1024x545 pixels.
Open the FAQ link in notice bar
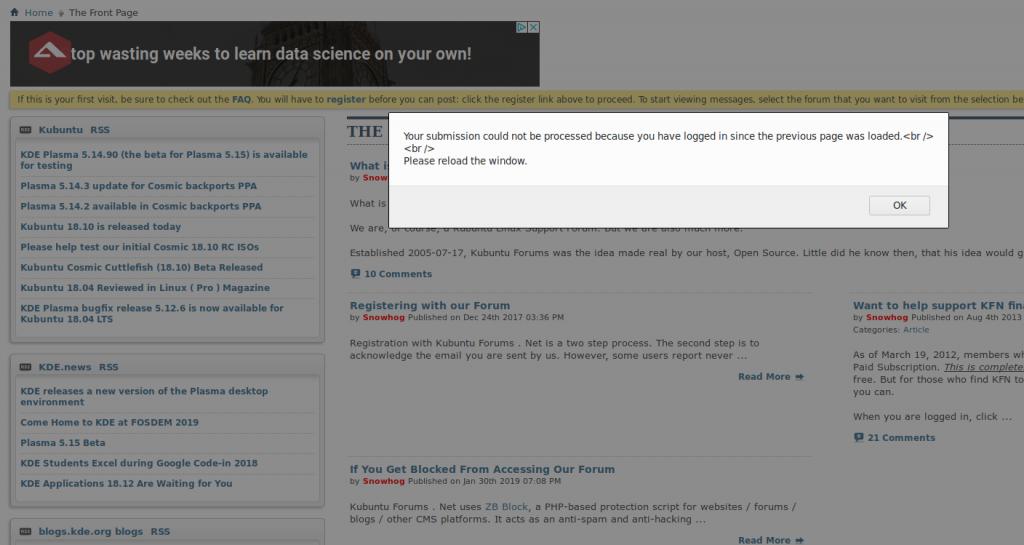(241, 100)
